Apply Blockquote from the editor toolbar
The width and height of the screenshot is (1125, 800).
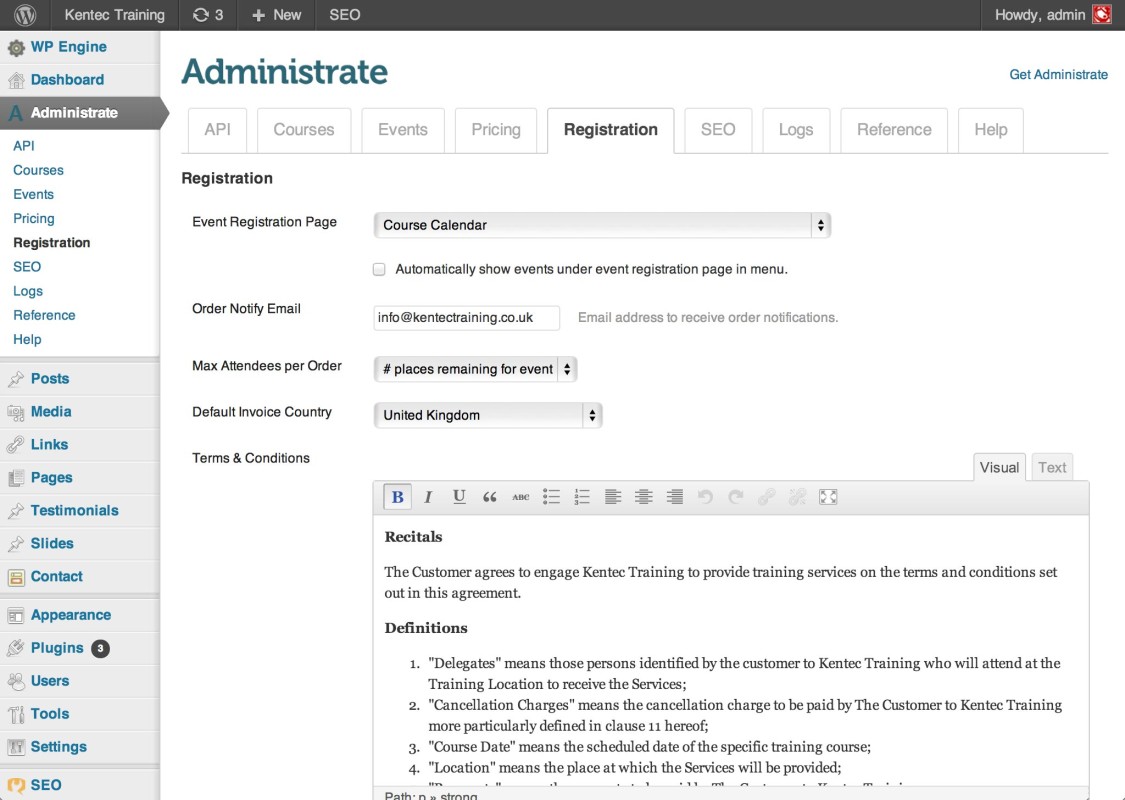[490, 497]
